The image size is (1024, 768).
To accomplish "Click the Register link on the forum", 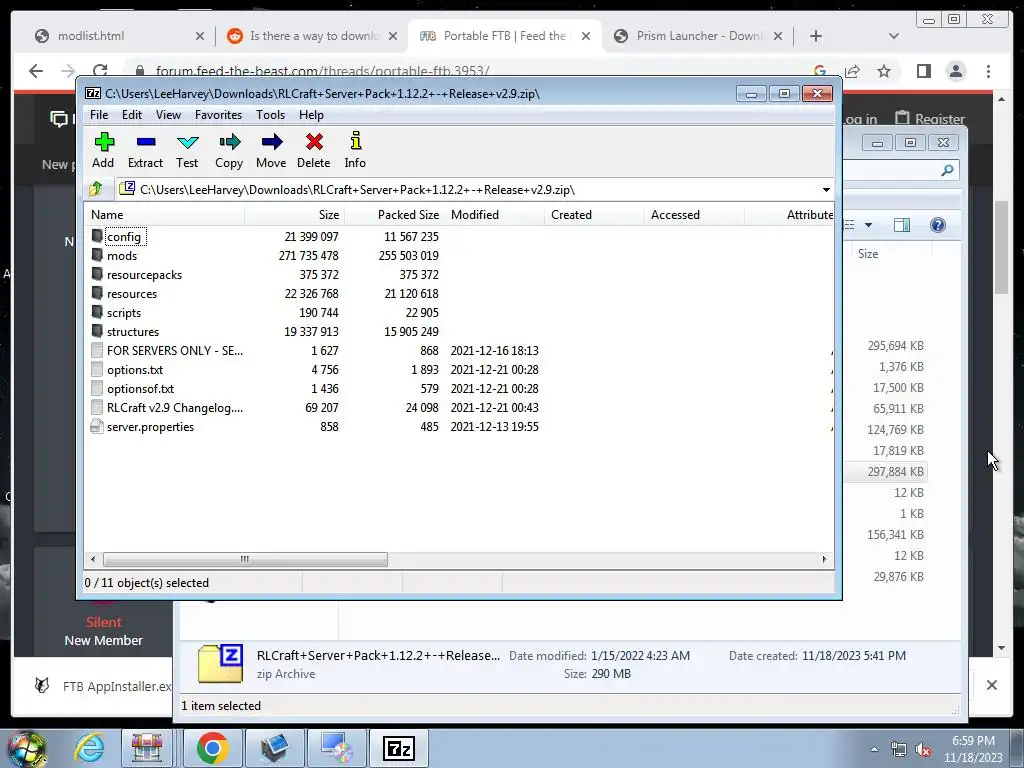I will [929, 118].
